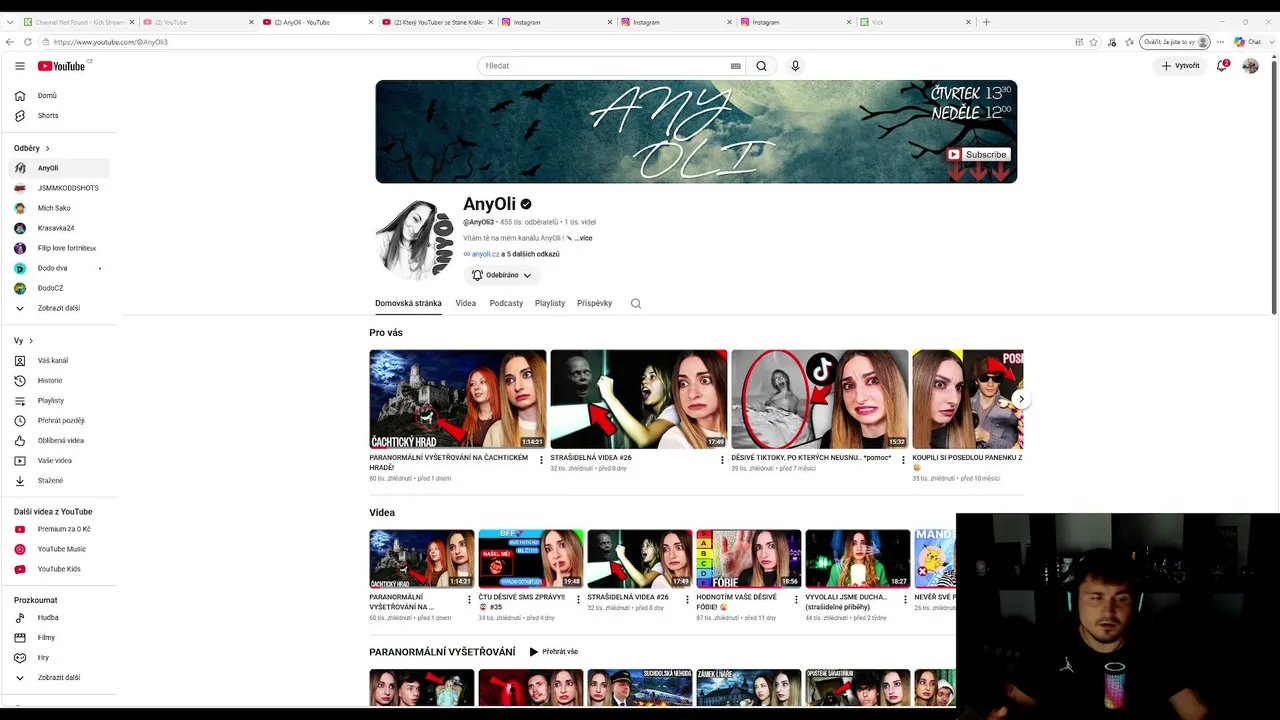Open Přehrát později list
The width and height of the screenshot is (1280, 720).
click(x=62, y=421)
